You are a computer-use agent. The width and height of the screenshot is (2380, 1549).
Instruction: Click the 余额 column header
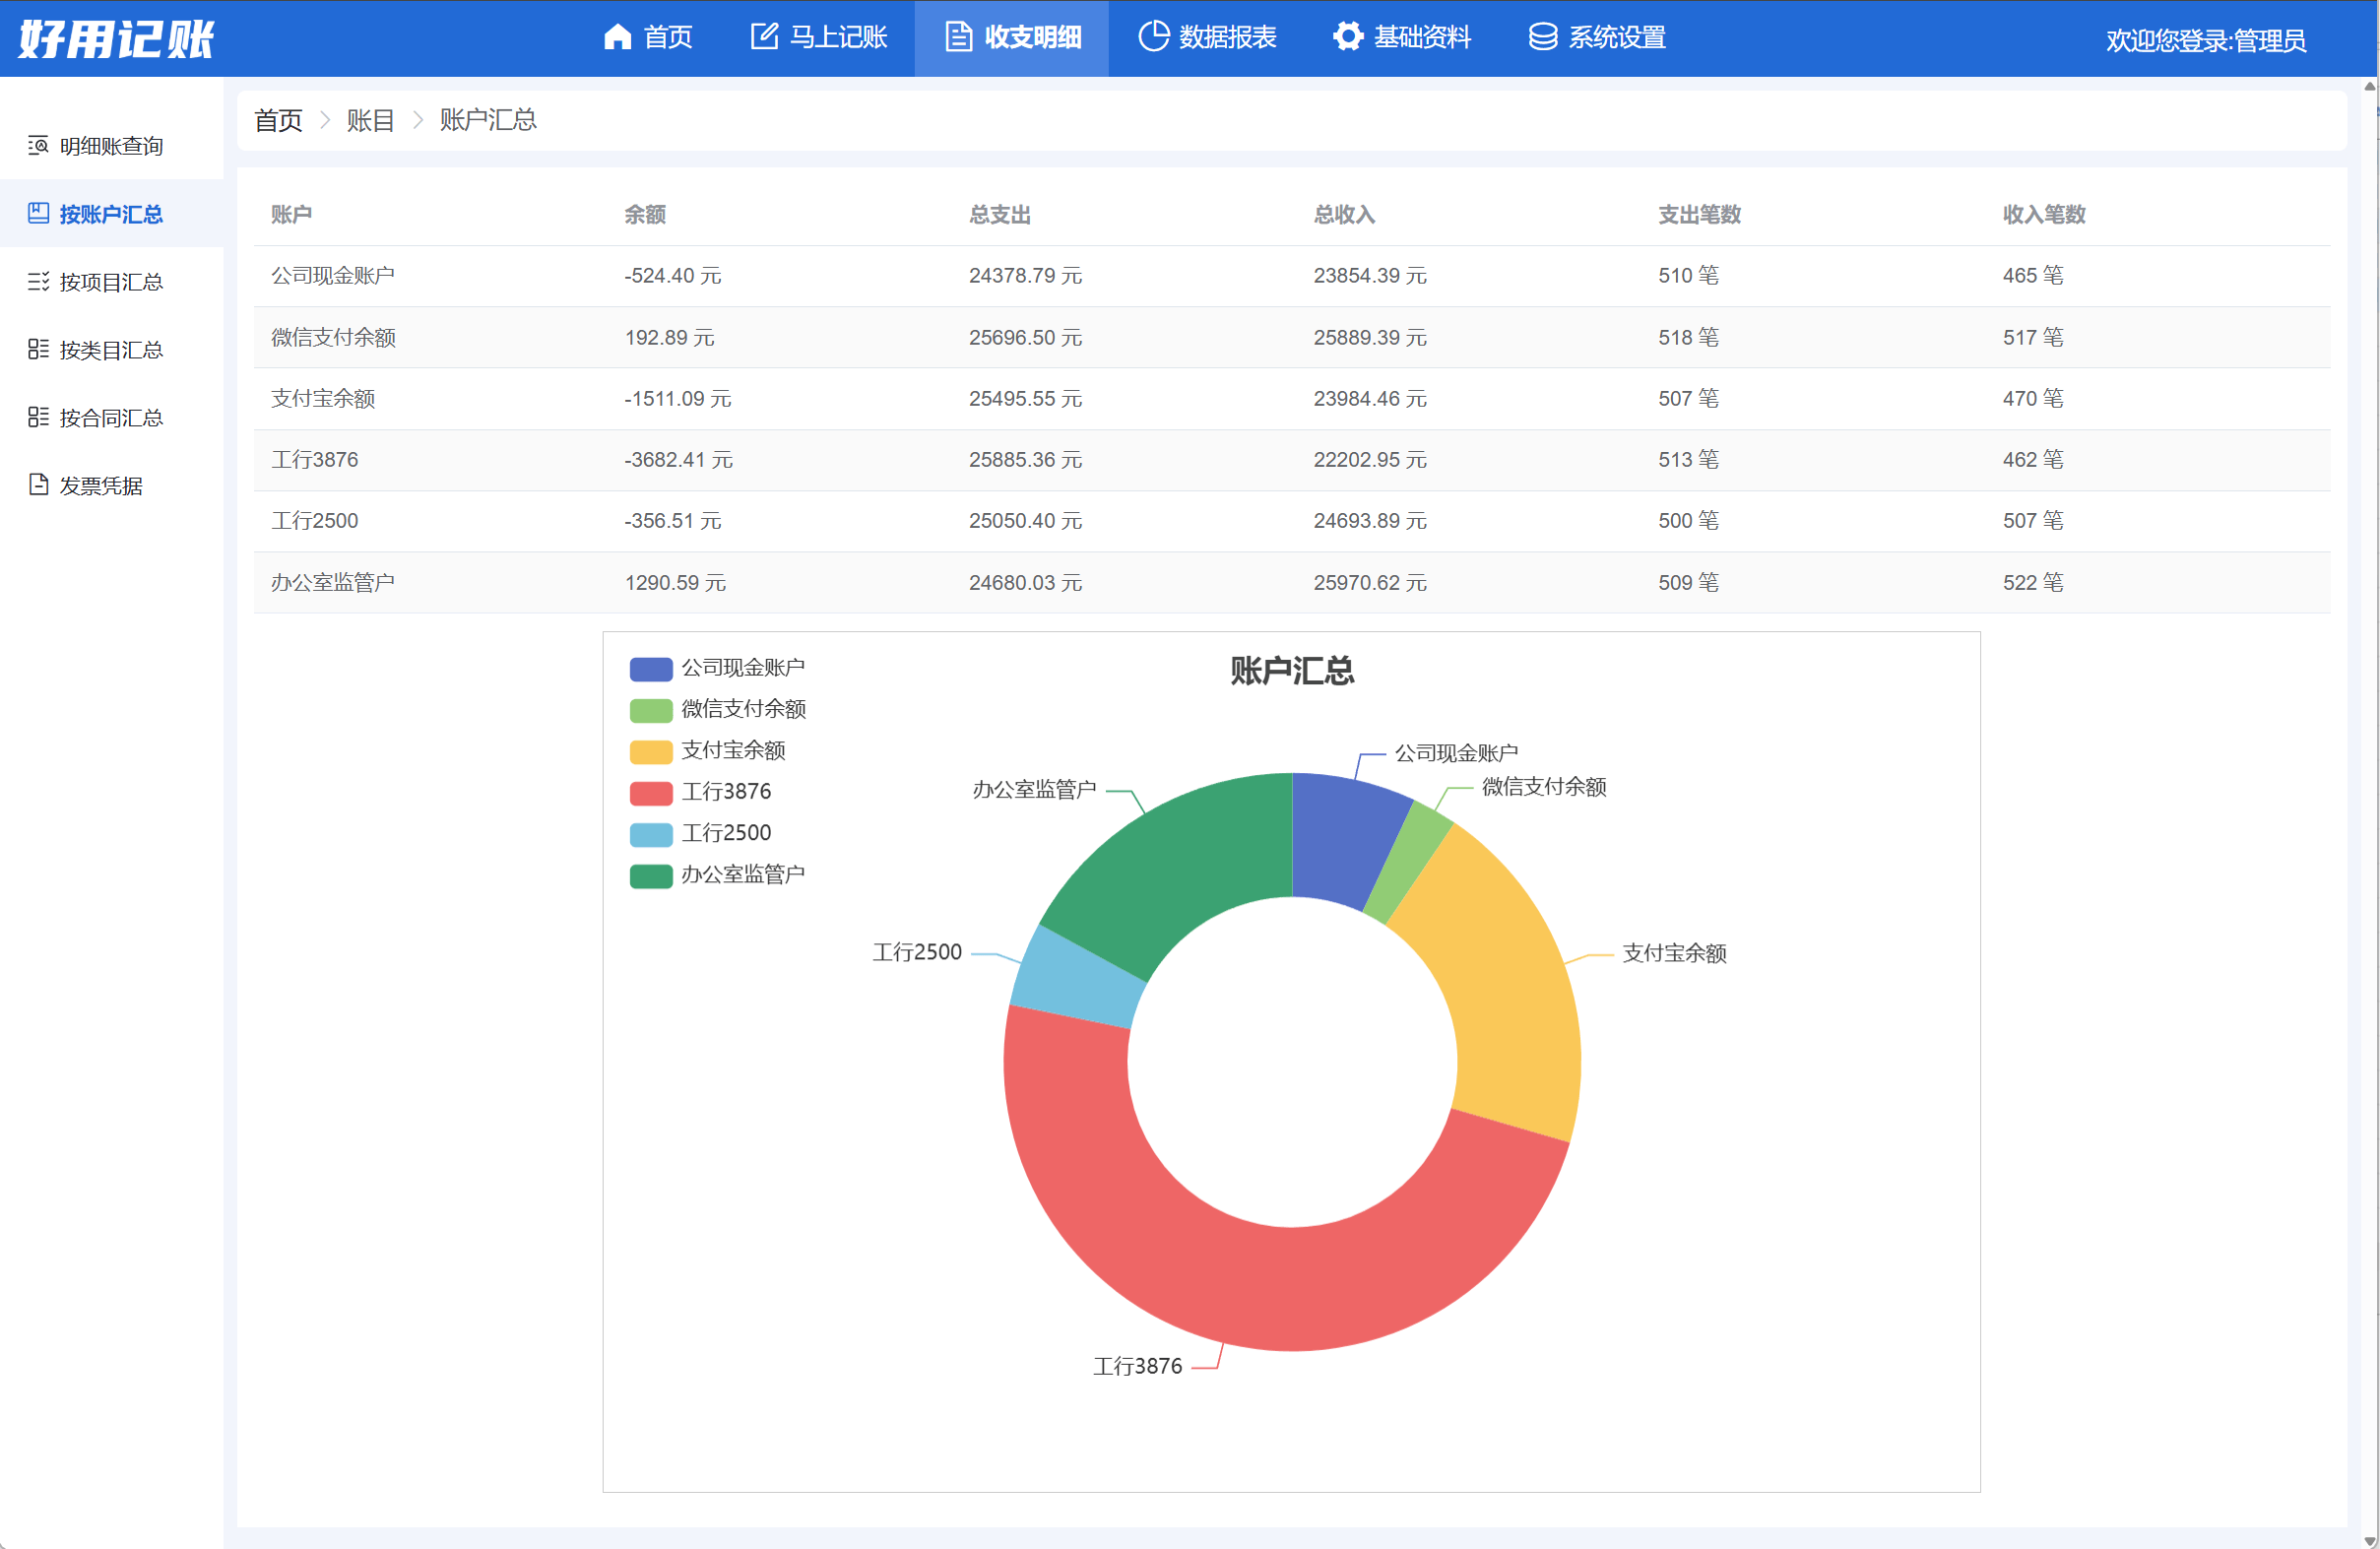(645, 215)
